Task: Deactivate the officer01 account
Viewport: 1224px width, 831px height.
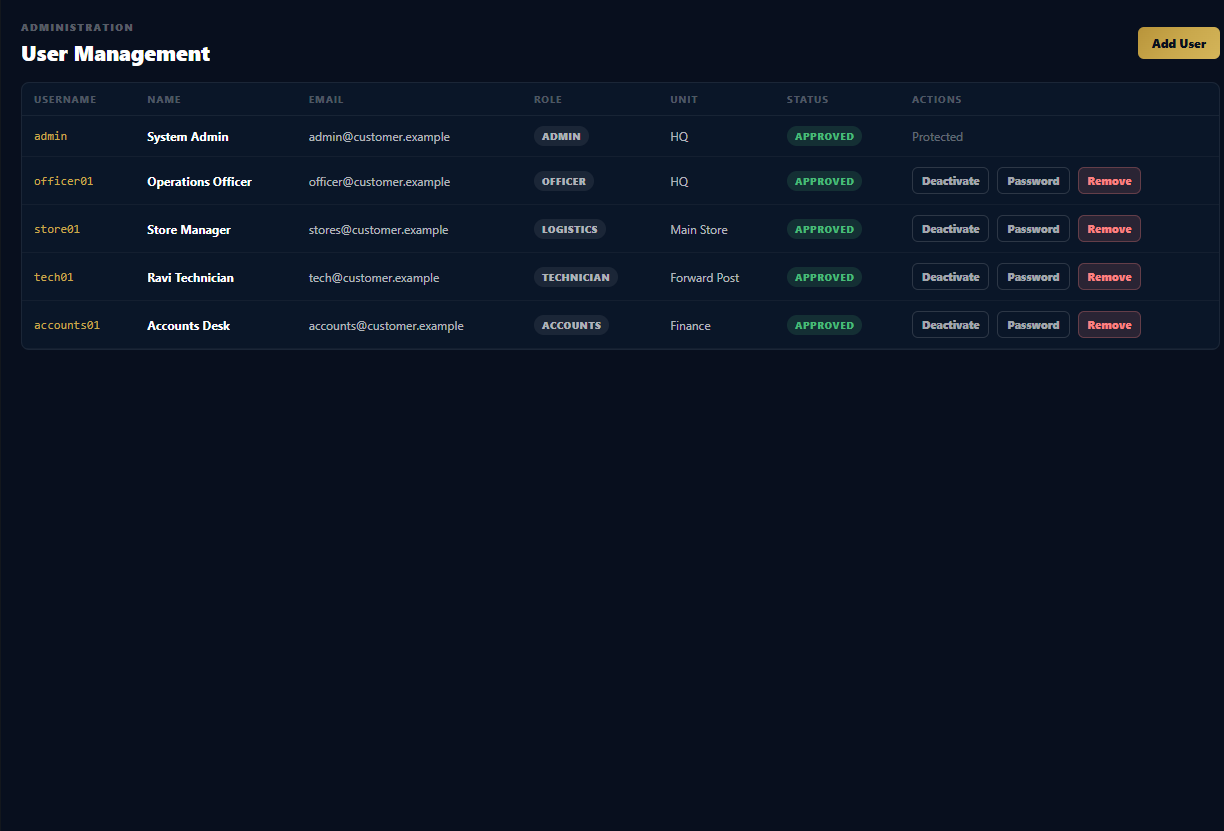Action: pyautogui.click(x=950, y=181)
